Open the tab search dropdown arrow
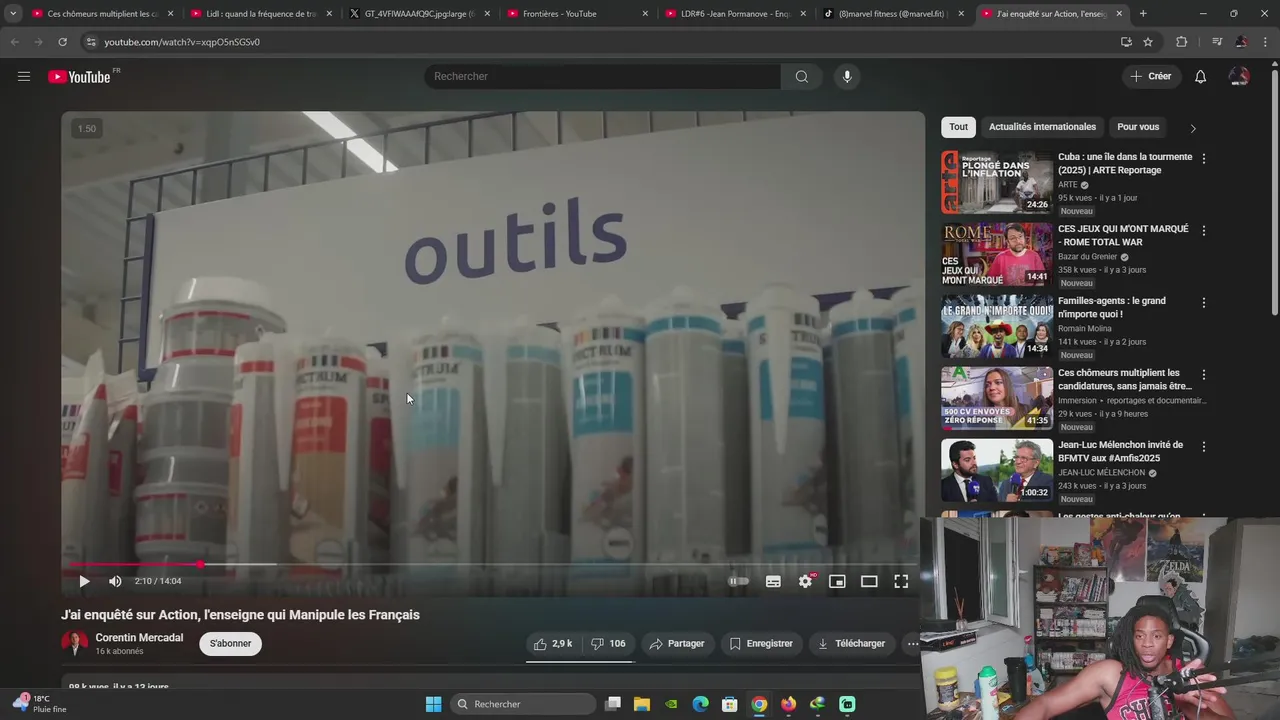The width and height of the screenshot is (1280, 720). pos(13,14)
